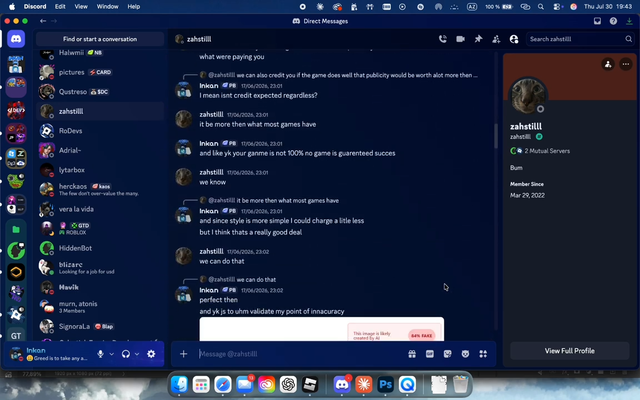Open the more options menu in profile panel
This screenshot has width=640, height=400.
[625, 64]
